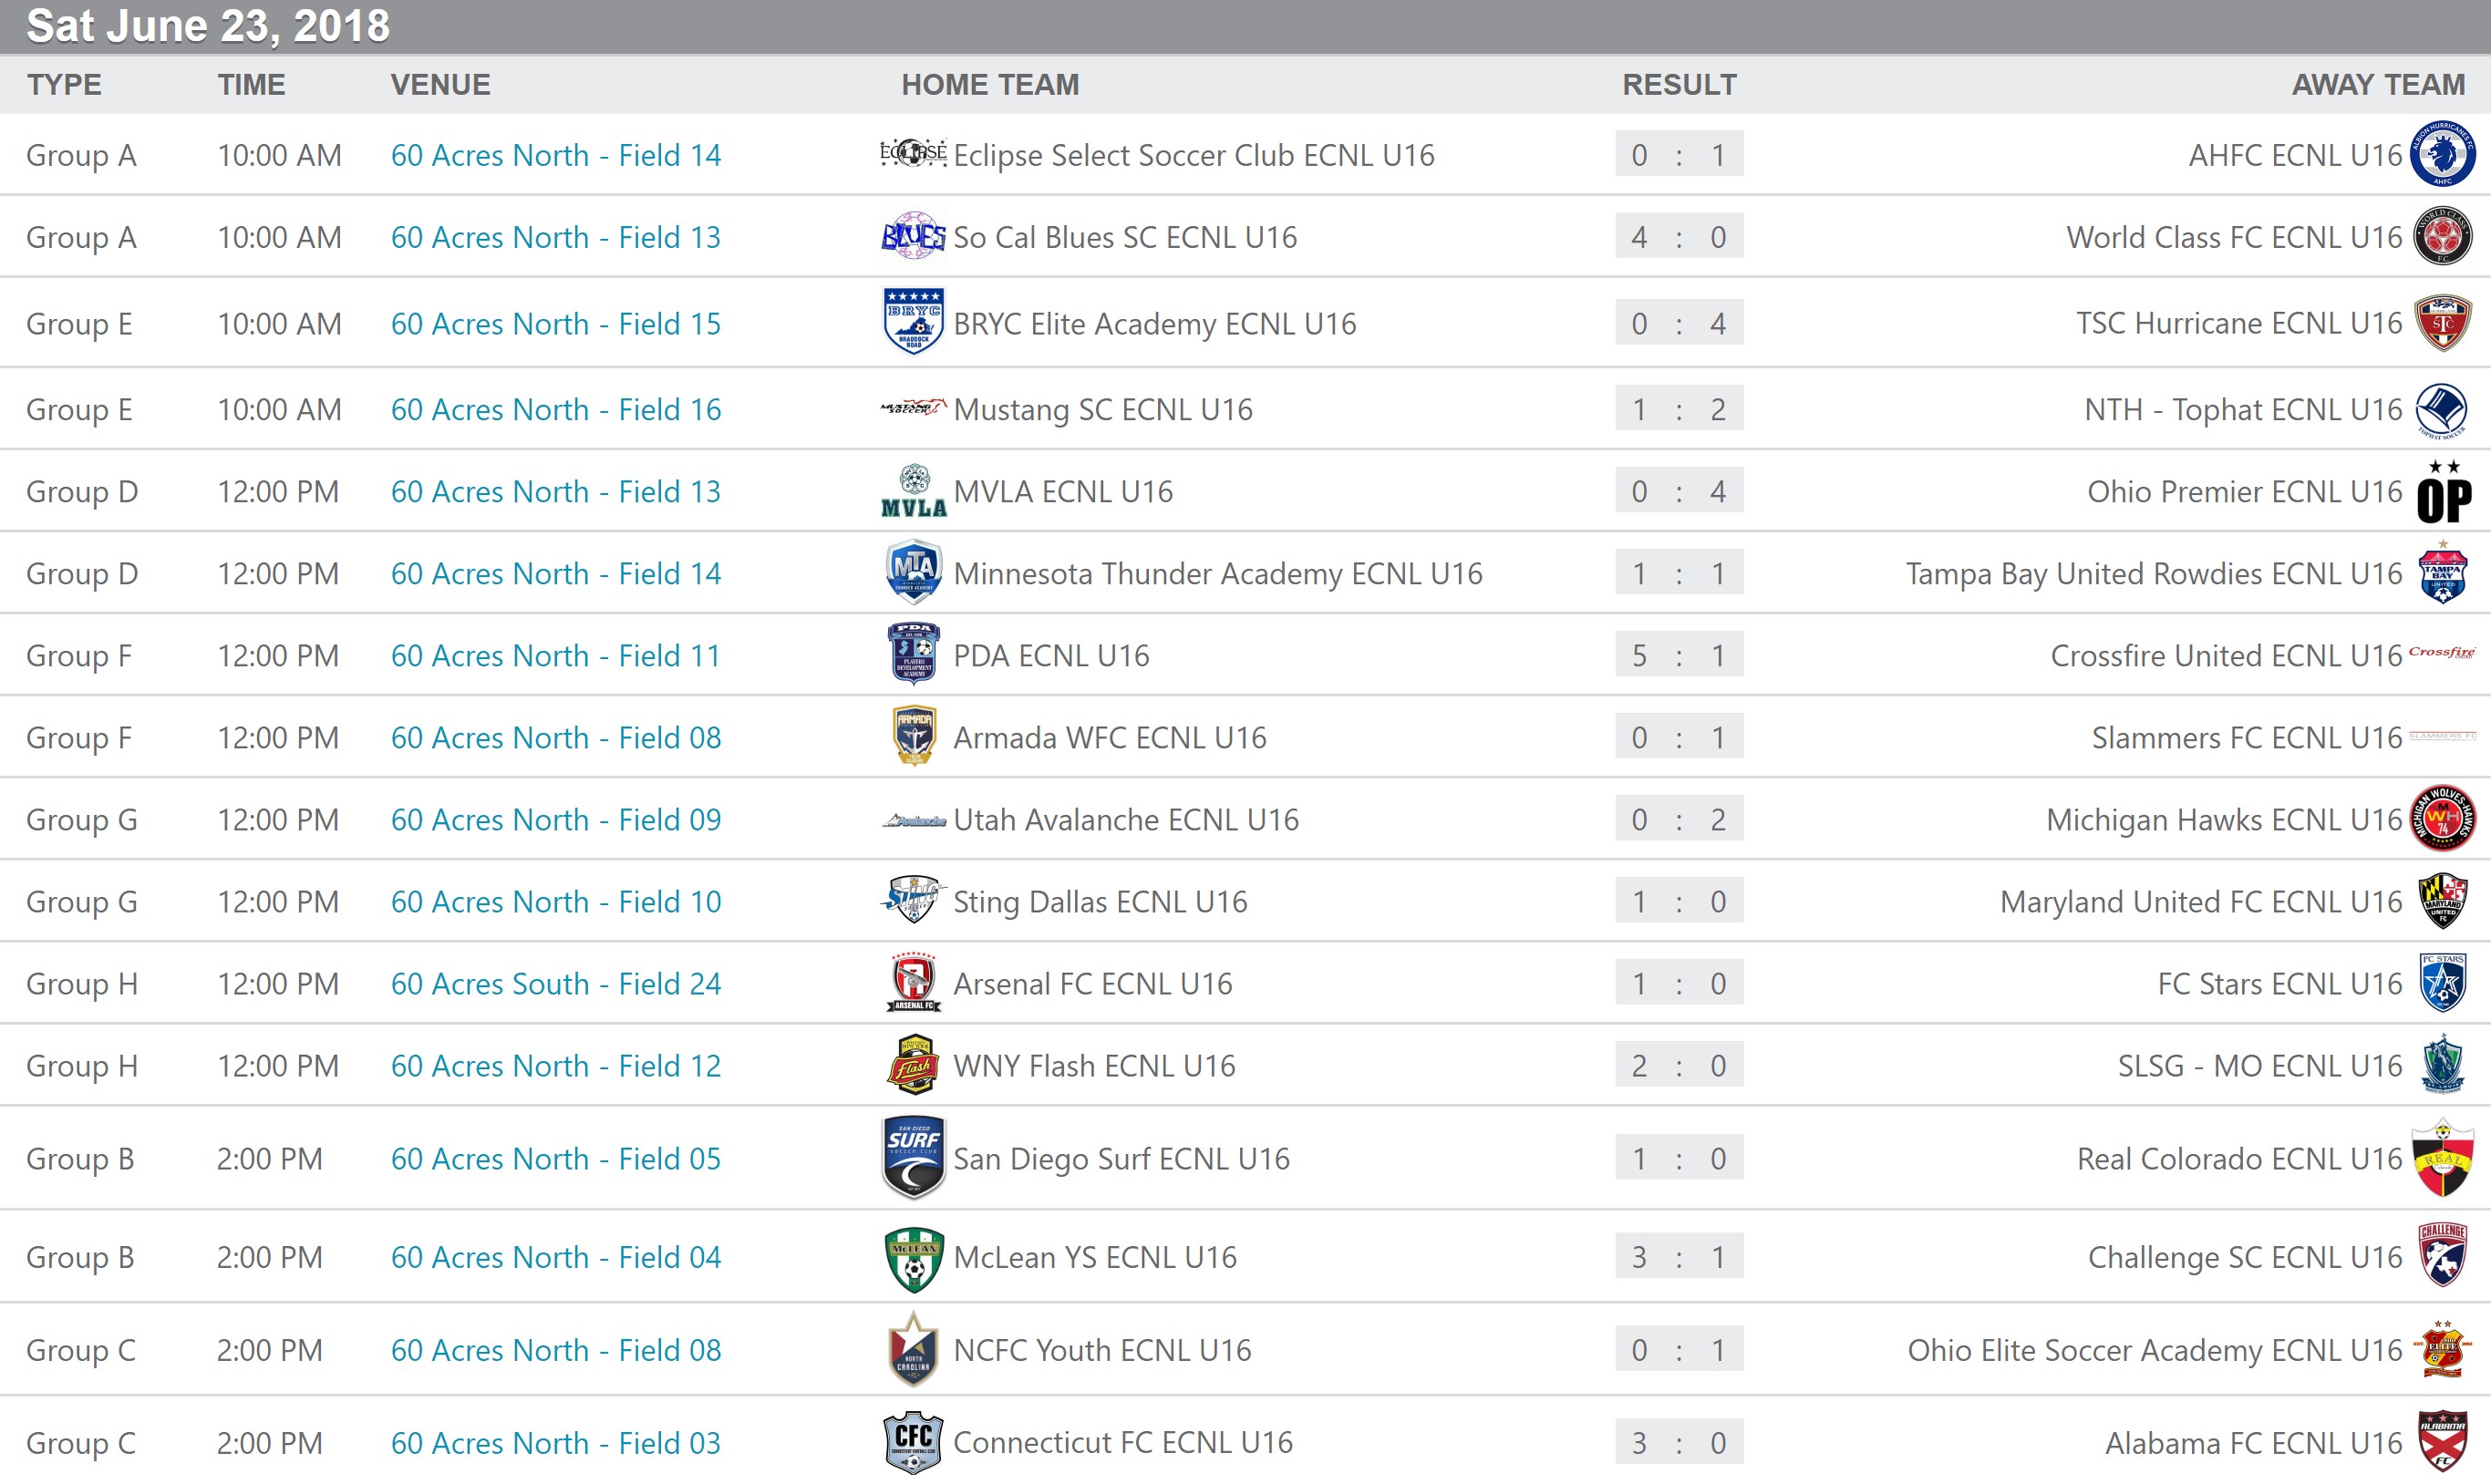Open venue link for Eclipse Select match
Screen dimensions: 2491x1484
(555, 155)
